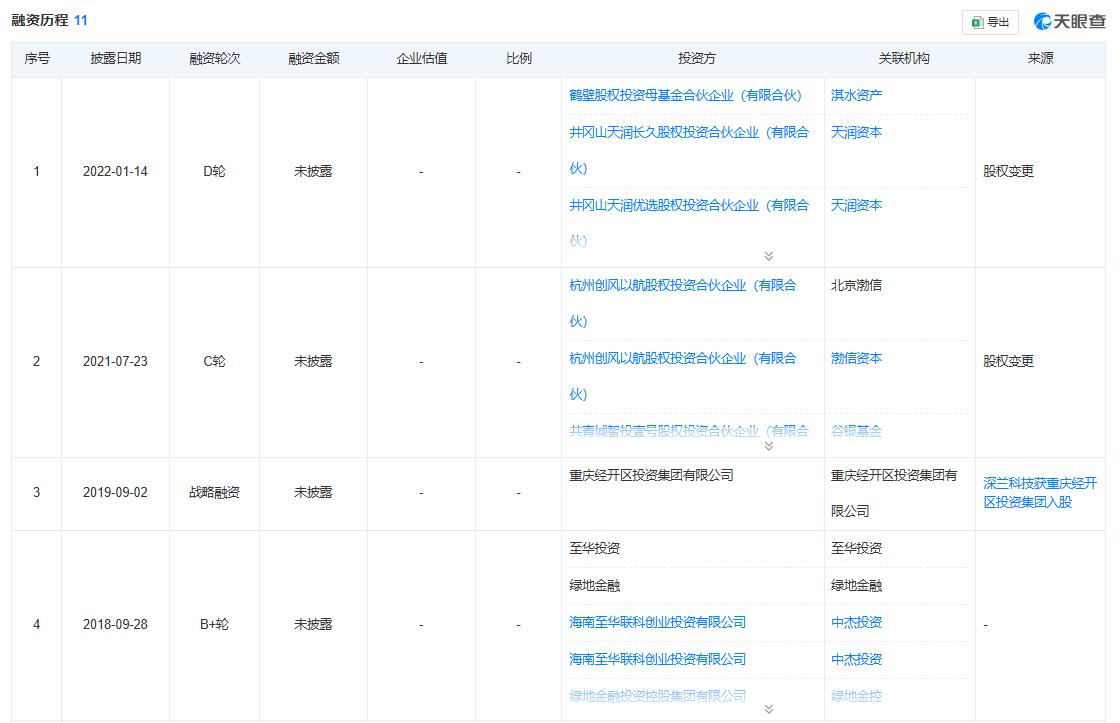Click 未披露 amount in 2022-01-14 row

314,171
